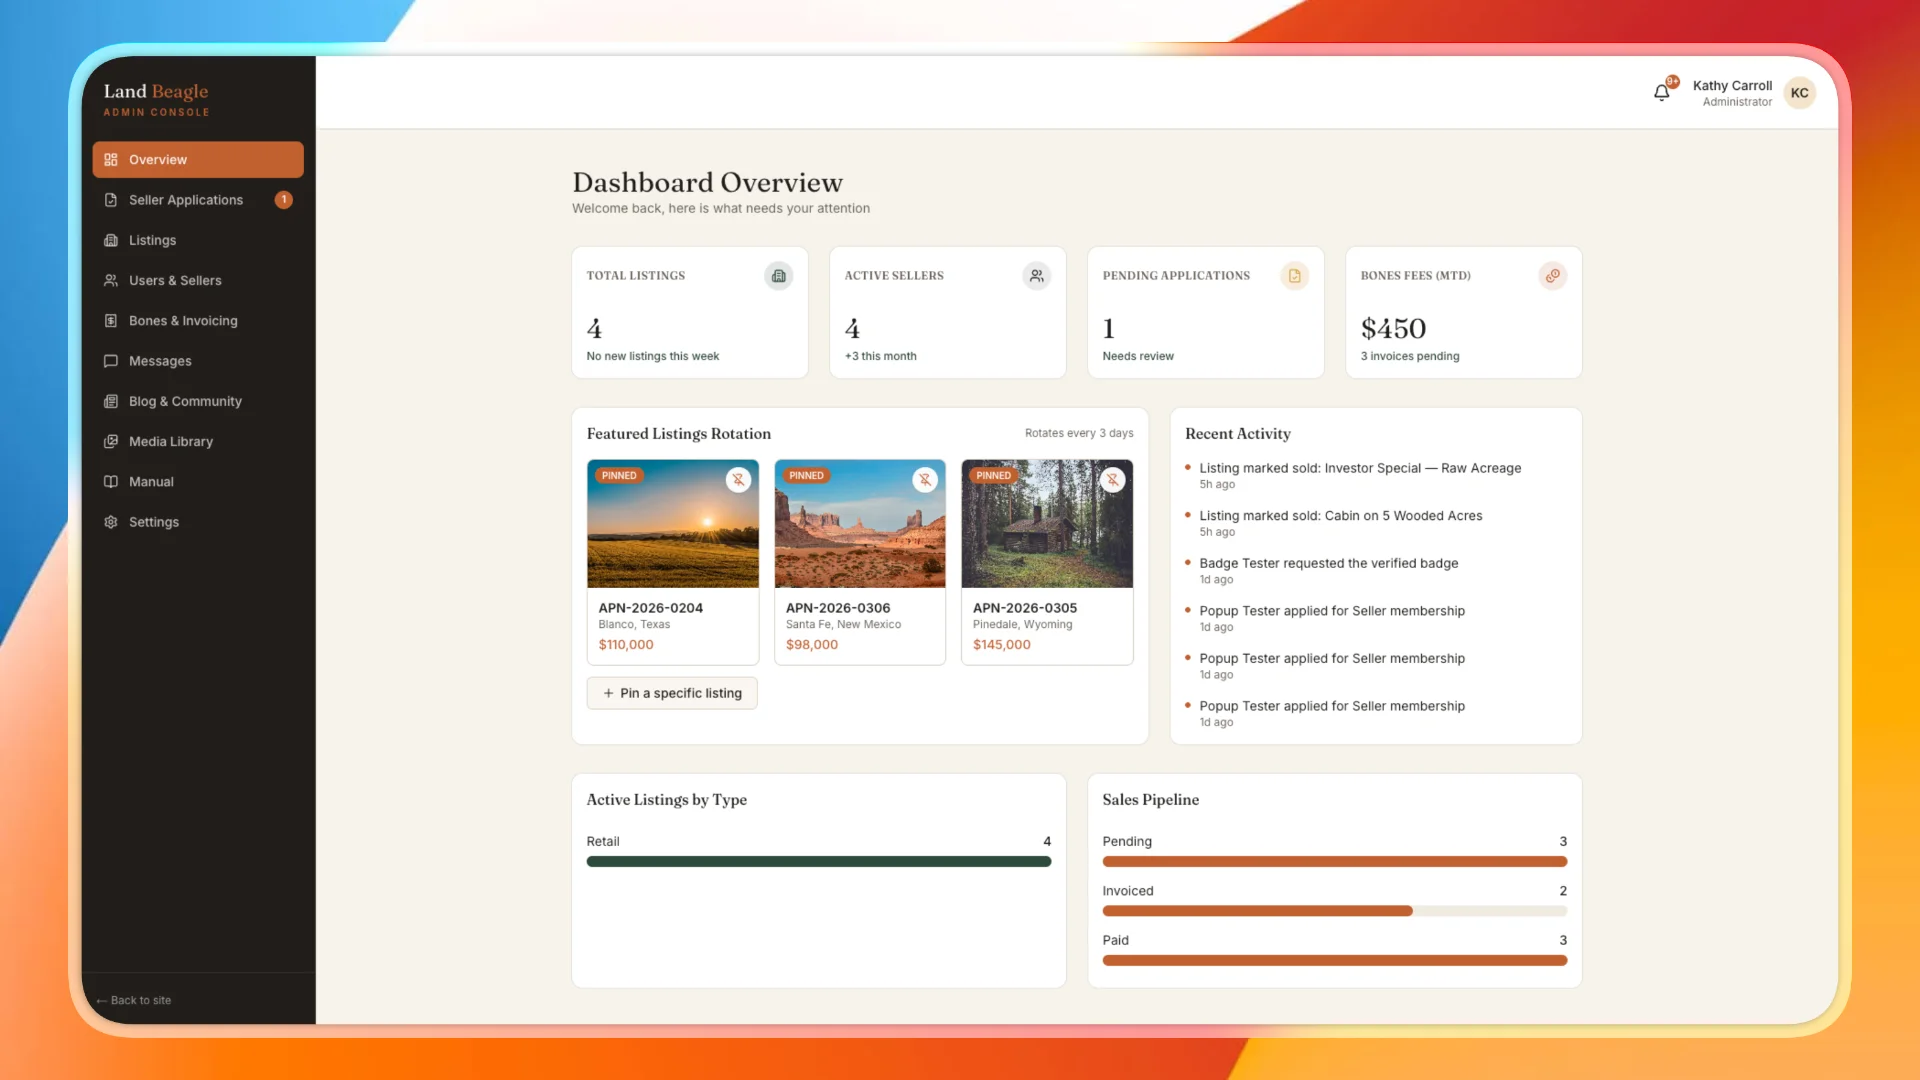Click the Active Sellers people icon
Screen dimensions: 1920x1080
click(x=1037, y=276)
